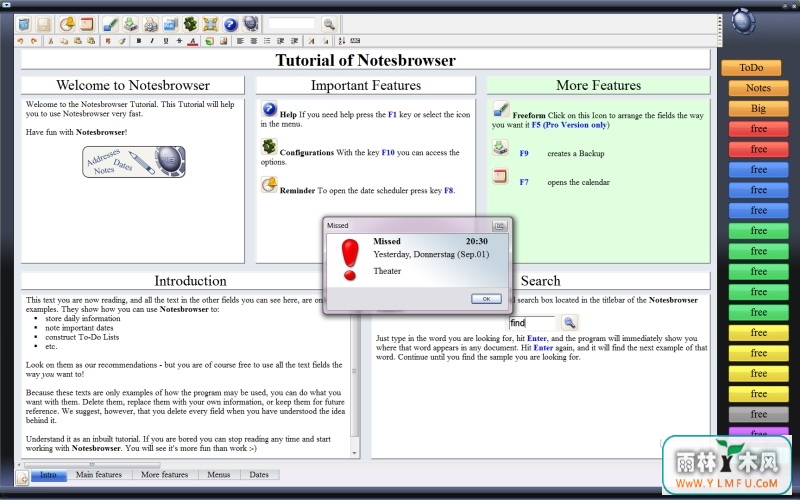The width and height of the screenshot is (800, 500).
Task: Click the Help icon in Important Features
Action: pyautogui.click(x=269, y=109)
